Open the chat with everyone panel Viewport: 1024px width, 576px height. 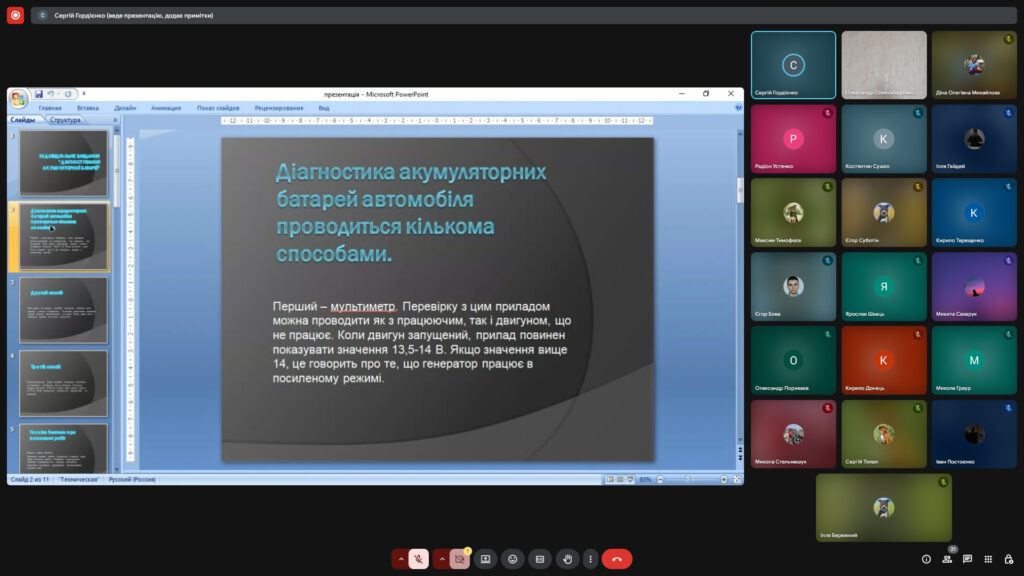(x=968, y=559)
